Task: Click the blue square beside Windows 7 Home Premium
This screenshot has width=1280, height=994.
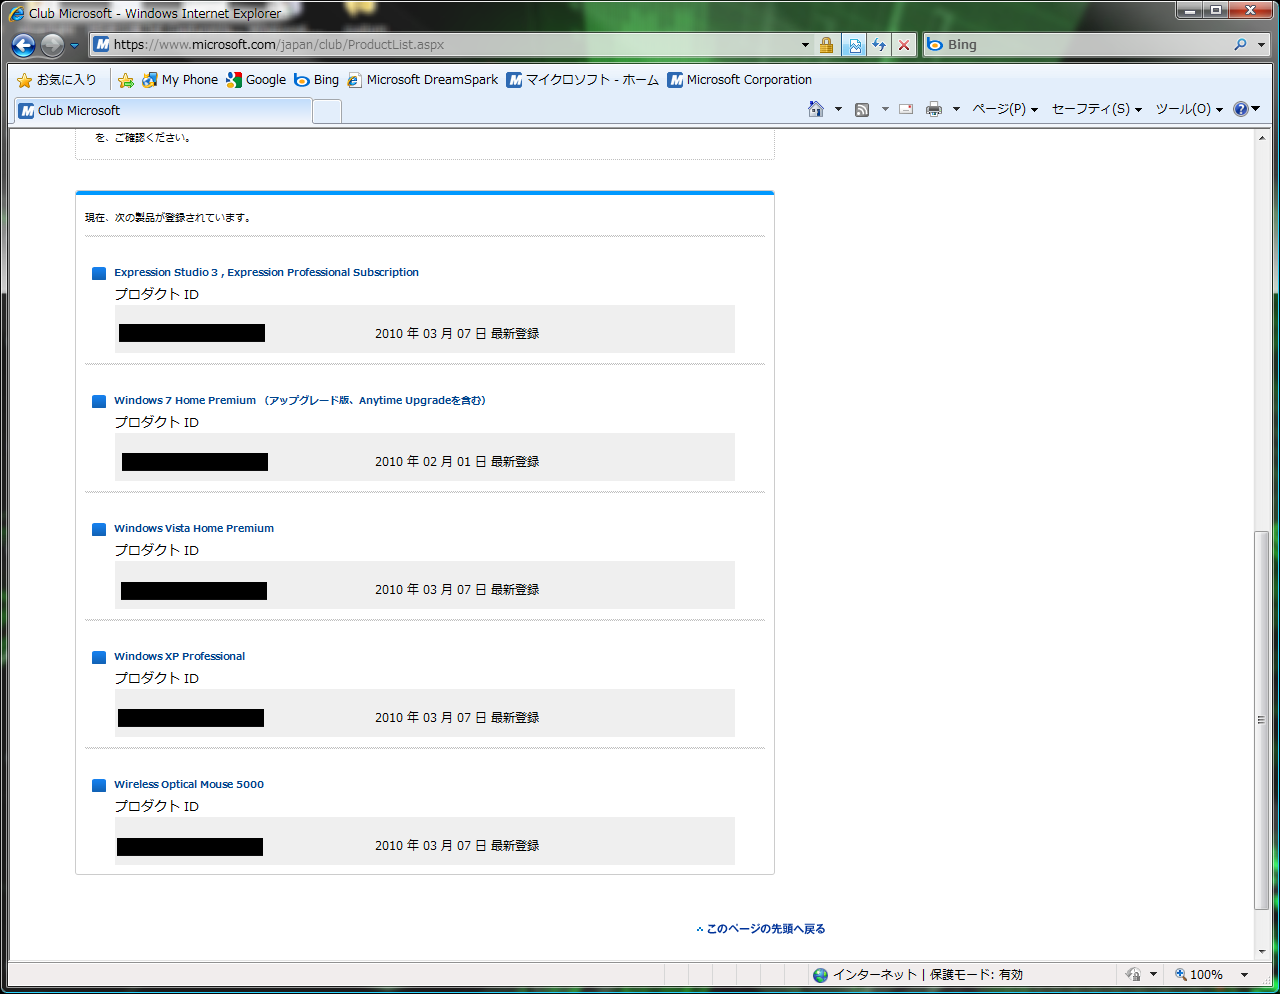Action: coord(99,401)
